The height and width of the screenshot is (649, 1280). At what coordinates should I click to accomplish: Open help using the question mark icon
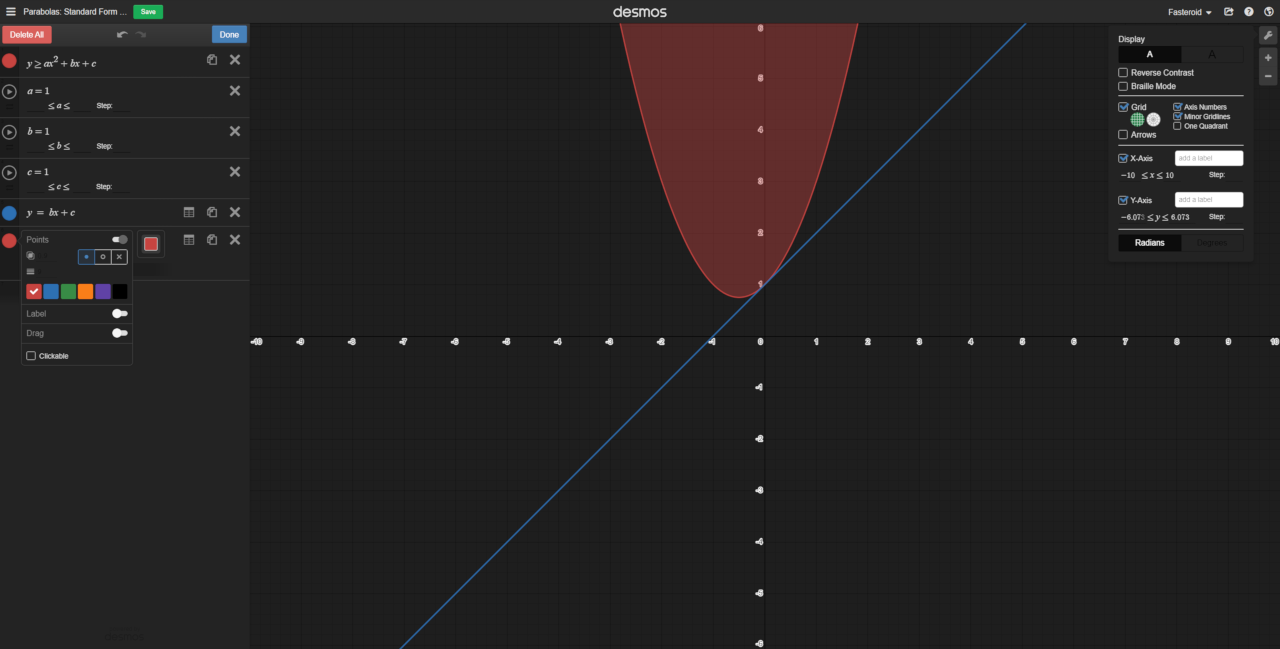[1249, 12]
